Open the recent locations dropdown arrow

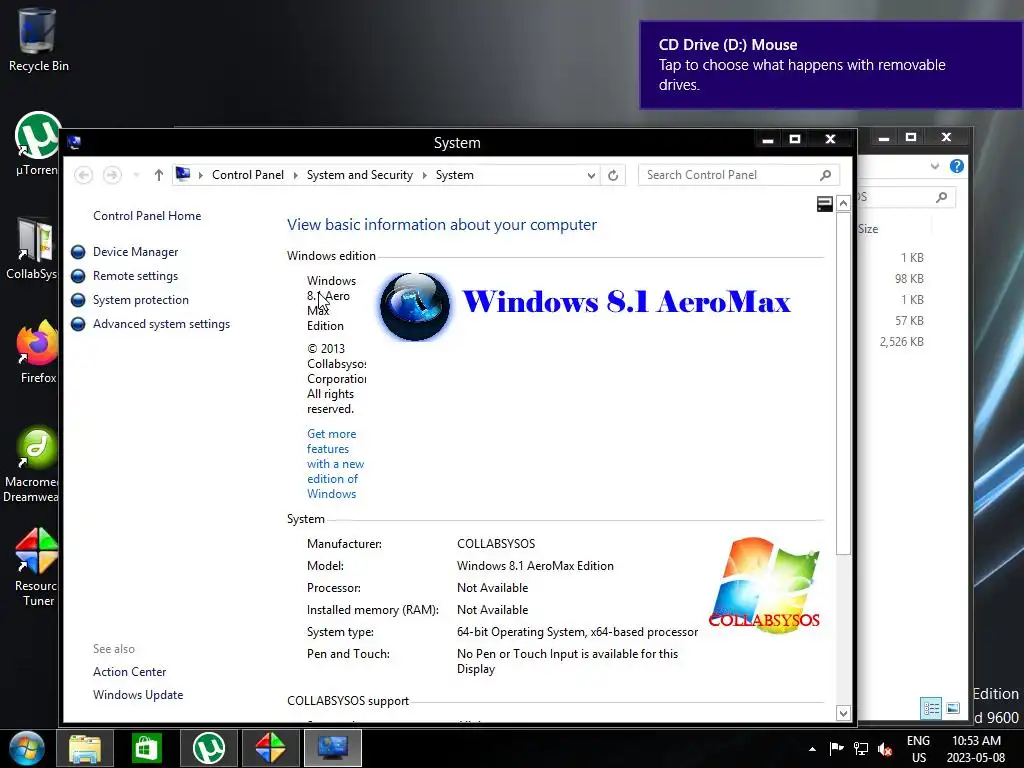[x=136, y=175]
